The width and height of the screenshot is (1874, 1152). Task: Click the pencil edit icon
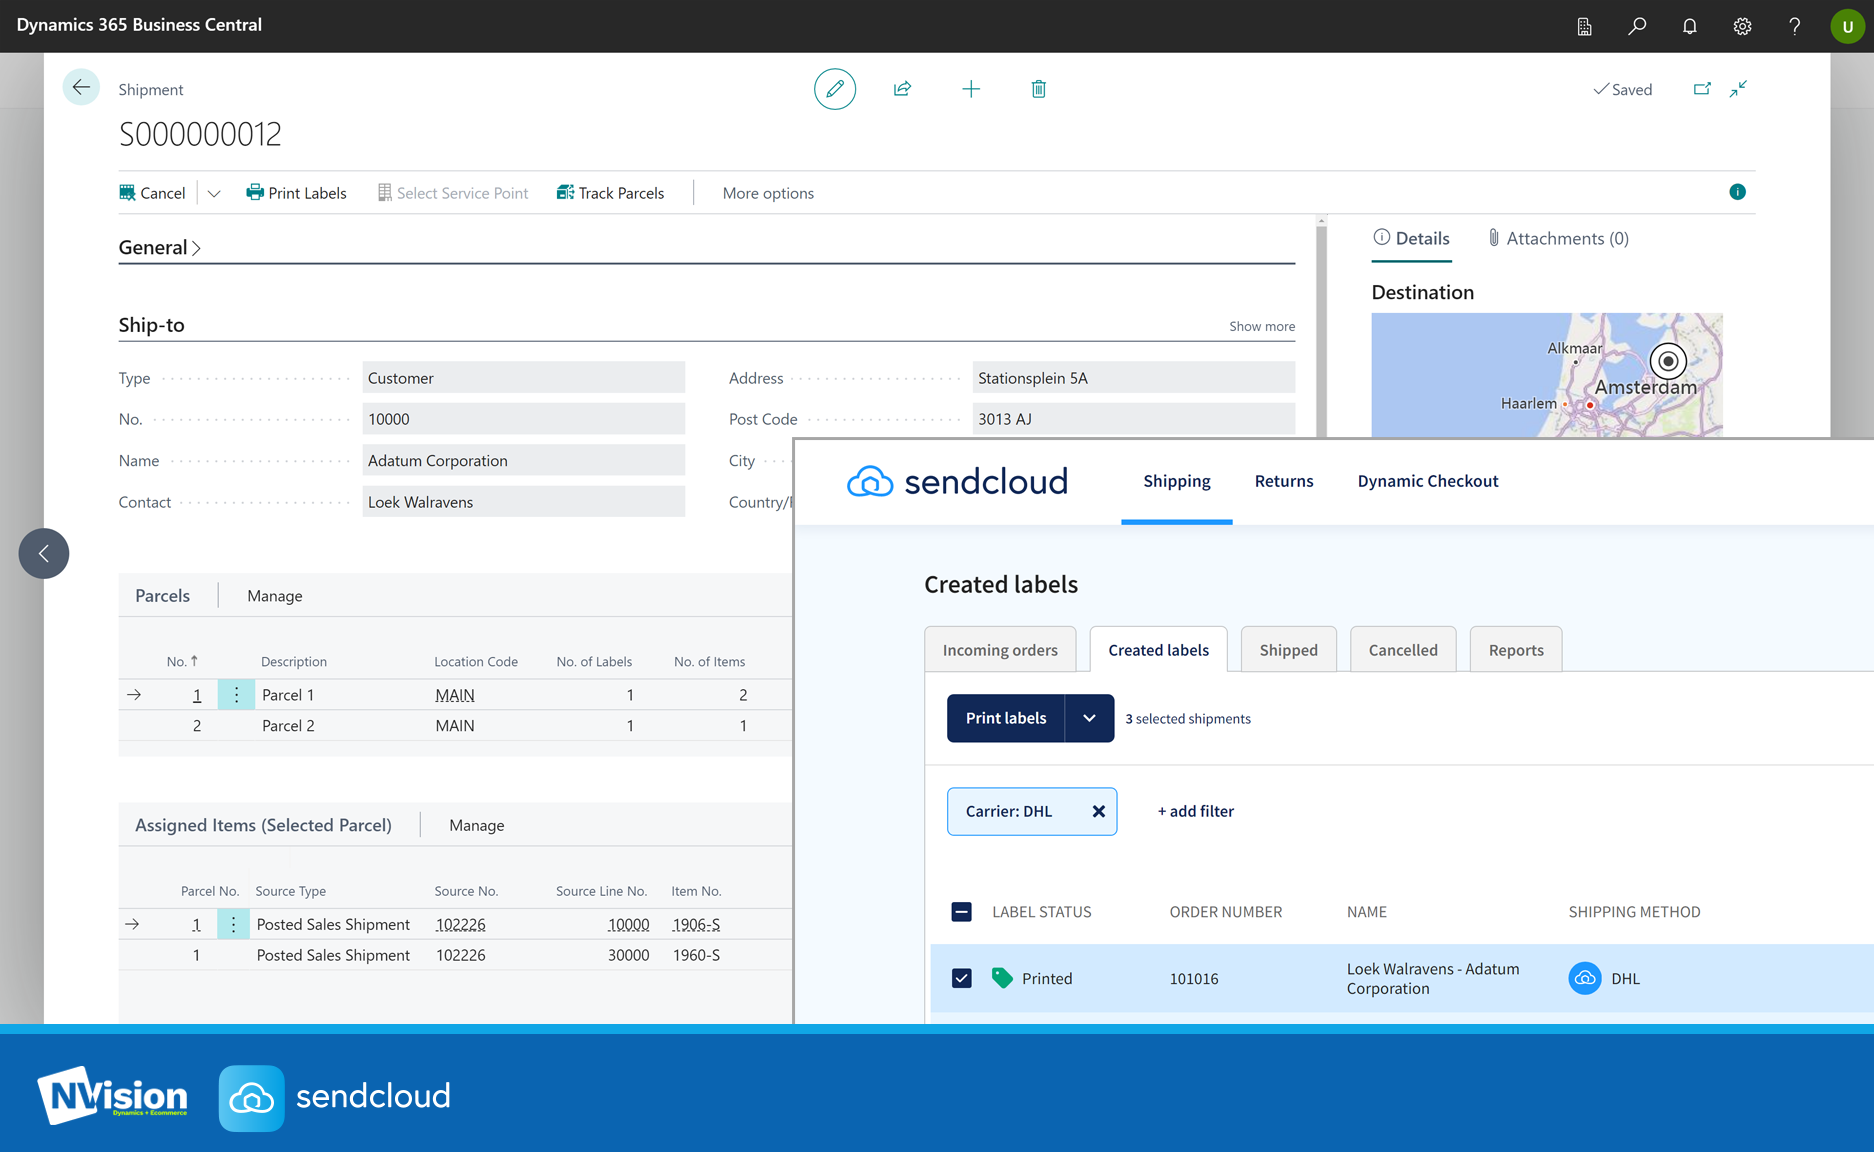pyautogui.click(x=834, y=89)
